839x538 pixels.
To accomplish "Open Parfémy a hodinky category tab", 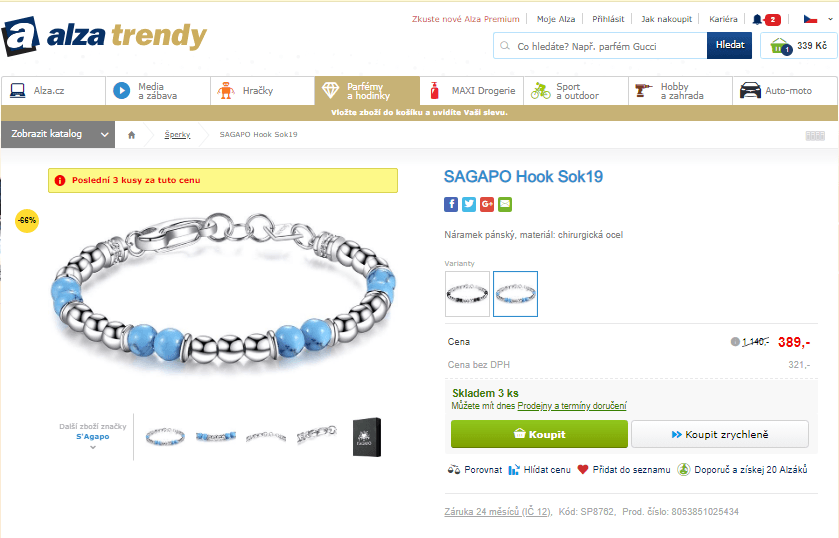I will (367, 91).
